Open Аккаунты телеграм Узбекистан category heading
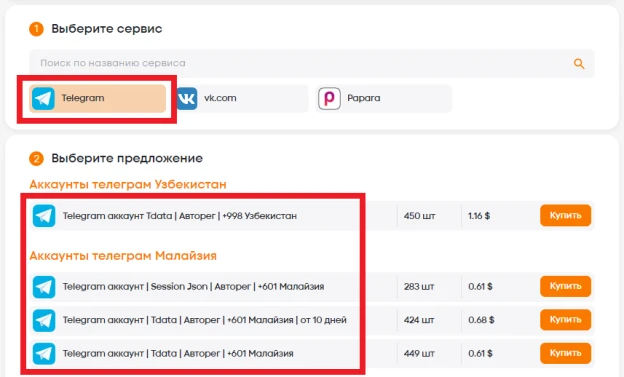624x377 pixels. tap(128, 185)
